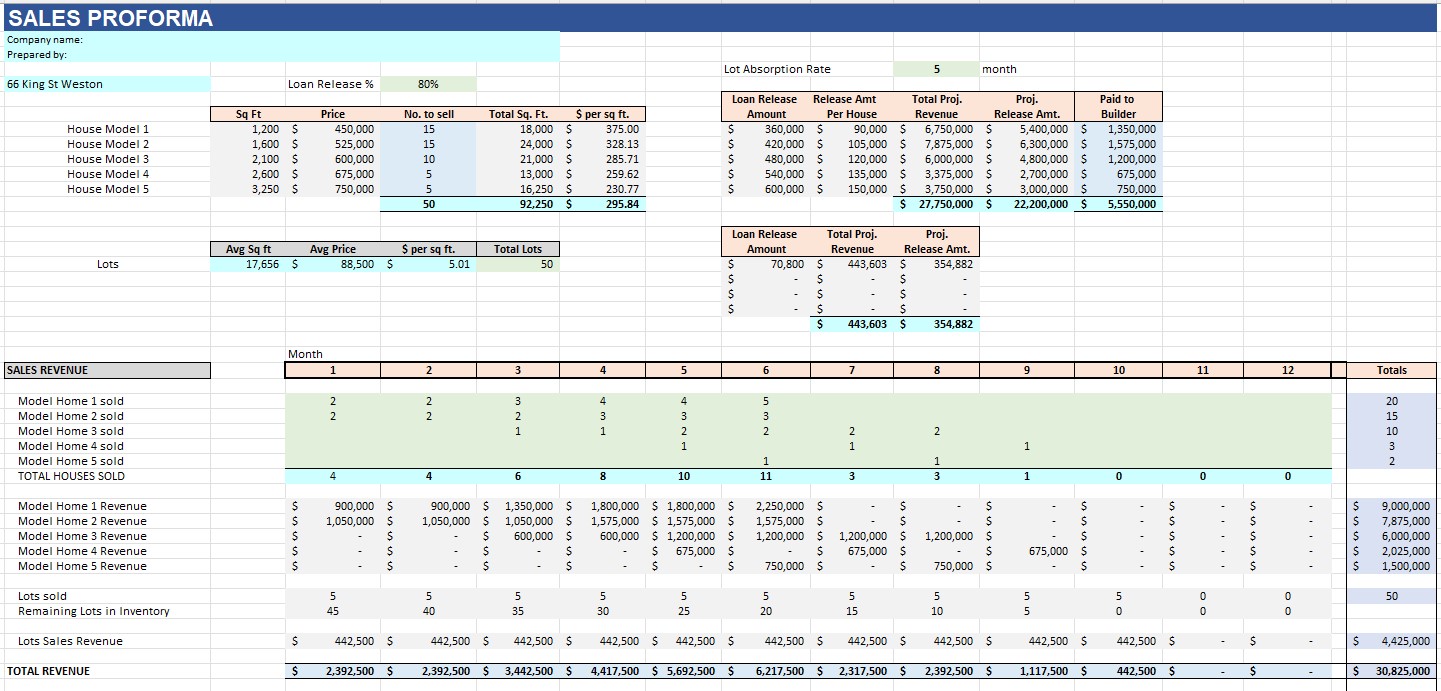Image resolution: width=1441 pixels, height=691 pixels.
Task: Select the TOTAL REVENUE row label
Action: tap(48, 671)
